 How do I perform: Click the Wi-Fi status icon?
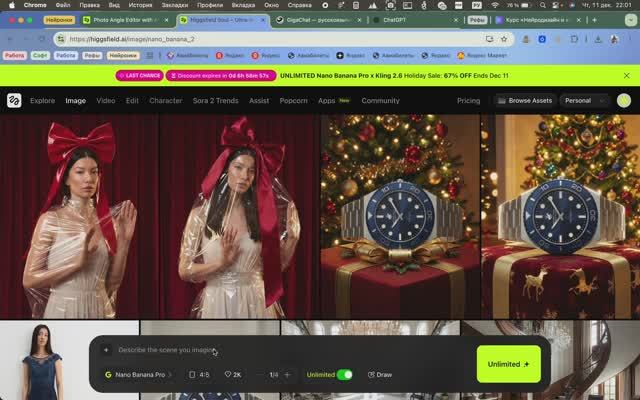(495, 5)
